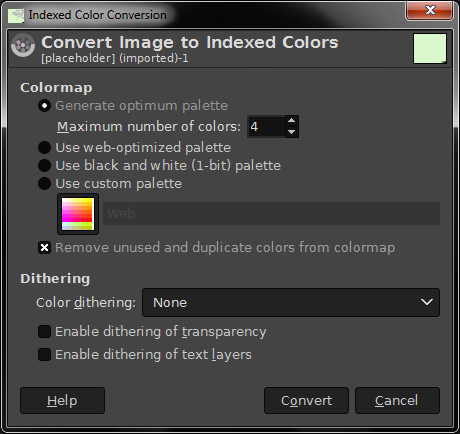Viewport: 460px width, 434px height.
Task: Click the GIMP window icon in title bar
Action: pyautogui.click(x=16, y=15)
